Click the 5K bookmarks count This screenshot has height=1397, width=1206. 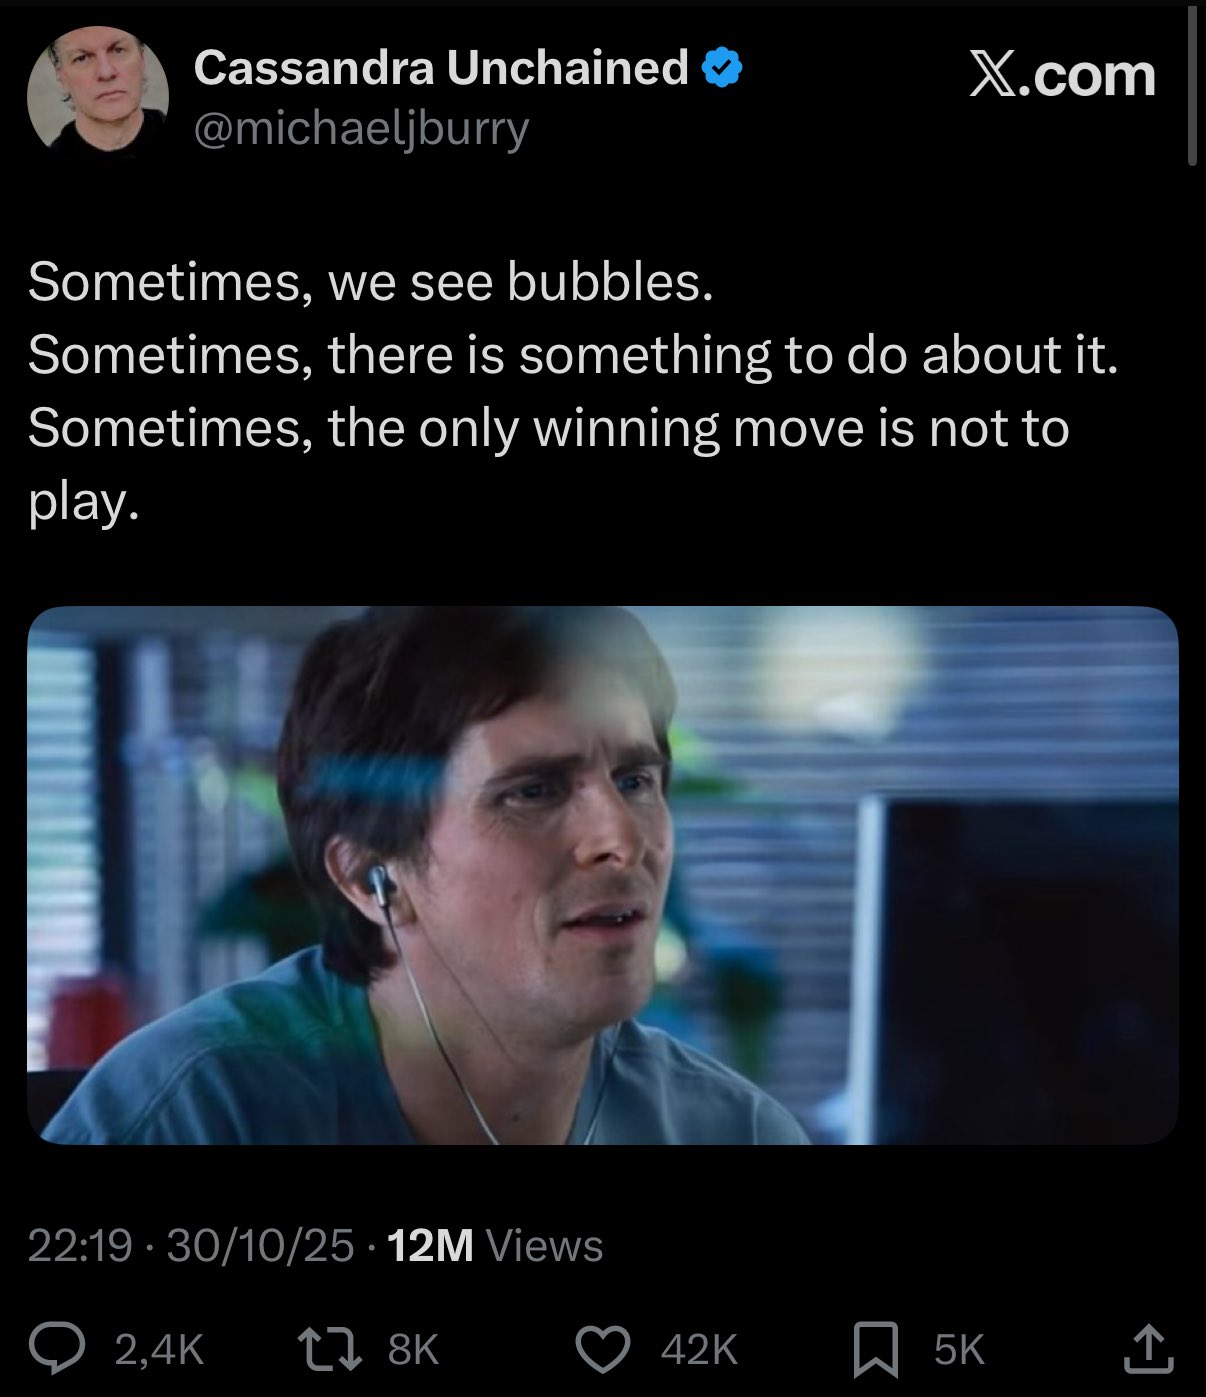click(959, 1350)
